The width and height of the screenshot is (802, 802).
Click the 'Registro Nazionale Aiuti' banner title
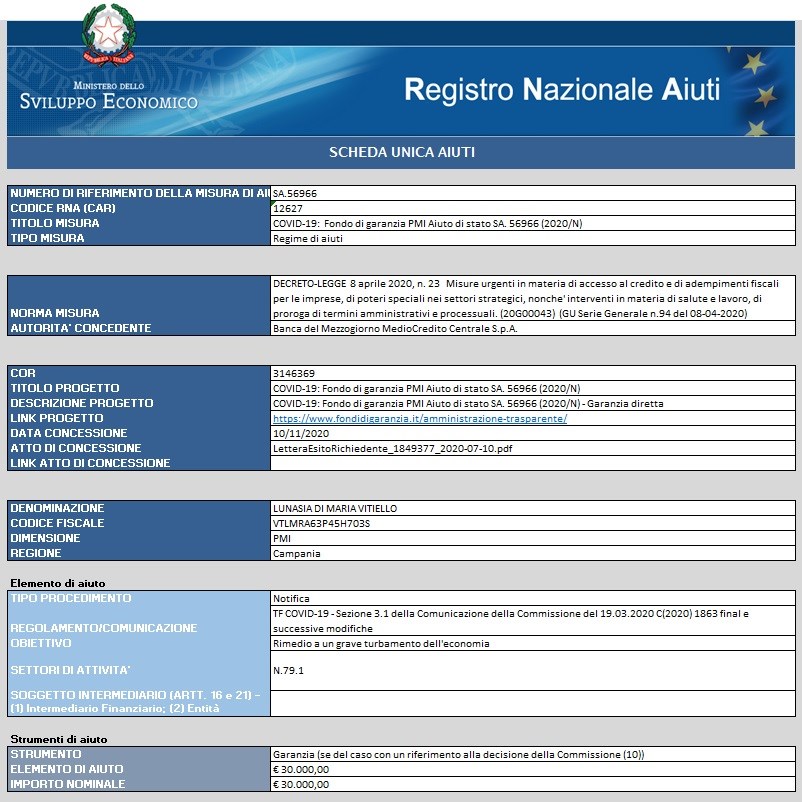click(562, 90)
